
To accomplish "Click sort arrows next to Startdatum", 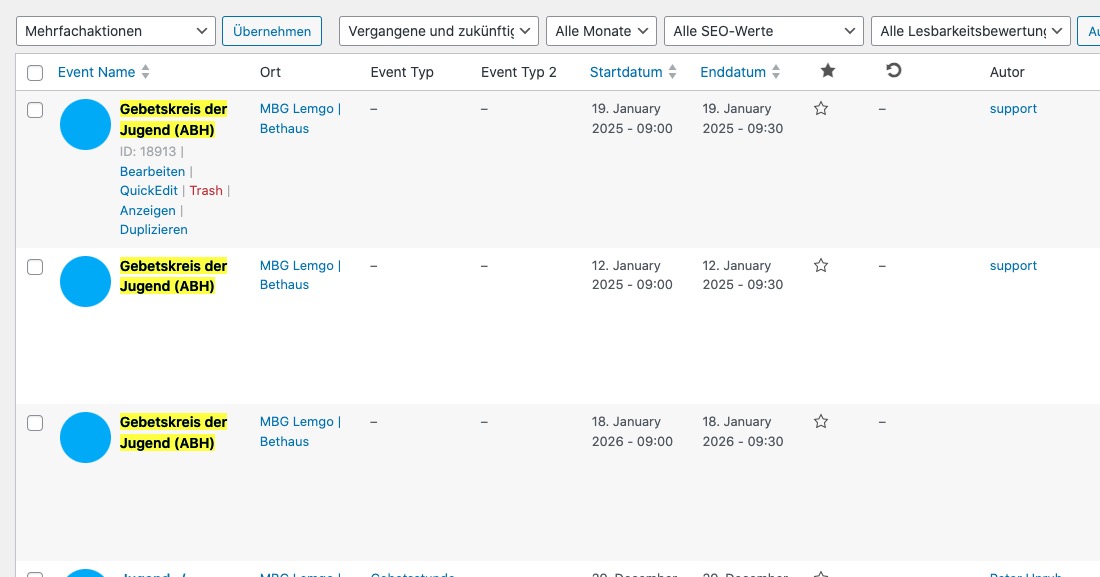I will coord(672,72).
